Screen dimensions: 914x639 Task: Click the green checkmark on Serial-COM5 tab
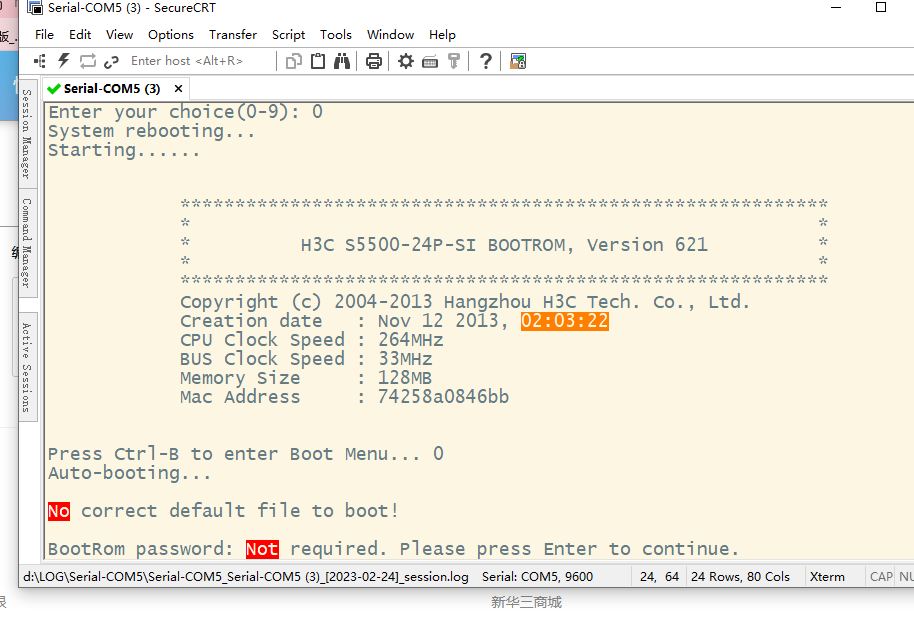tap(54, 89)
